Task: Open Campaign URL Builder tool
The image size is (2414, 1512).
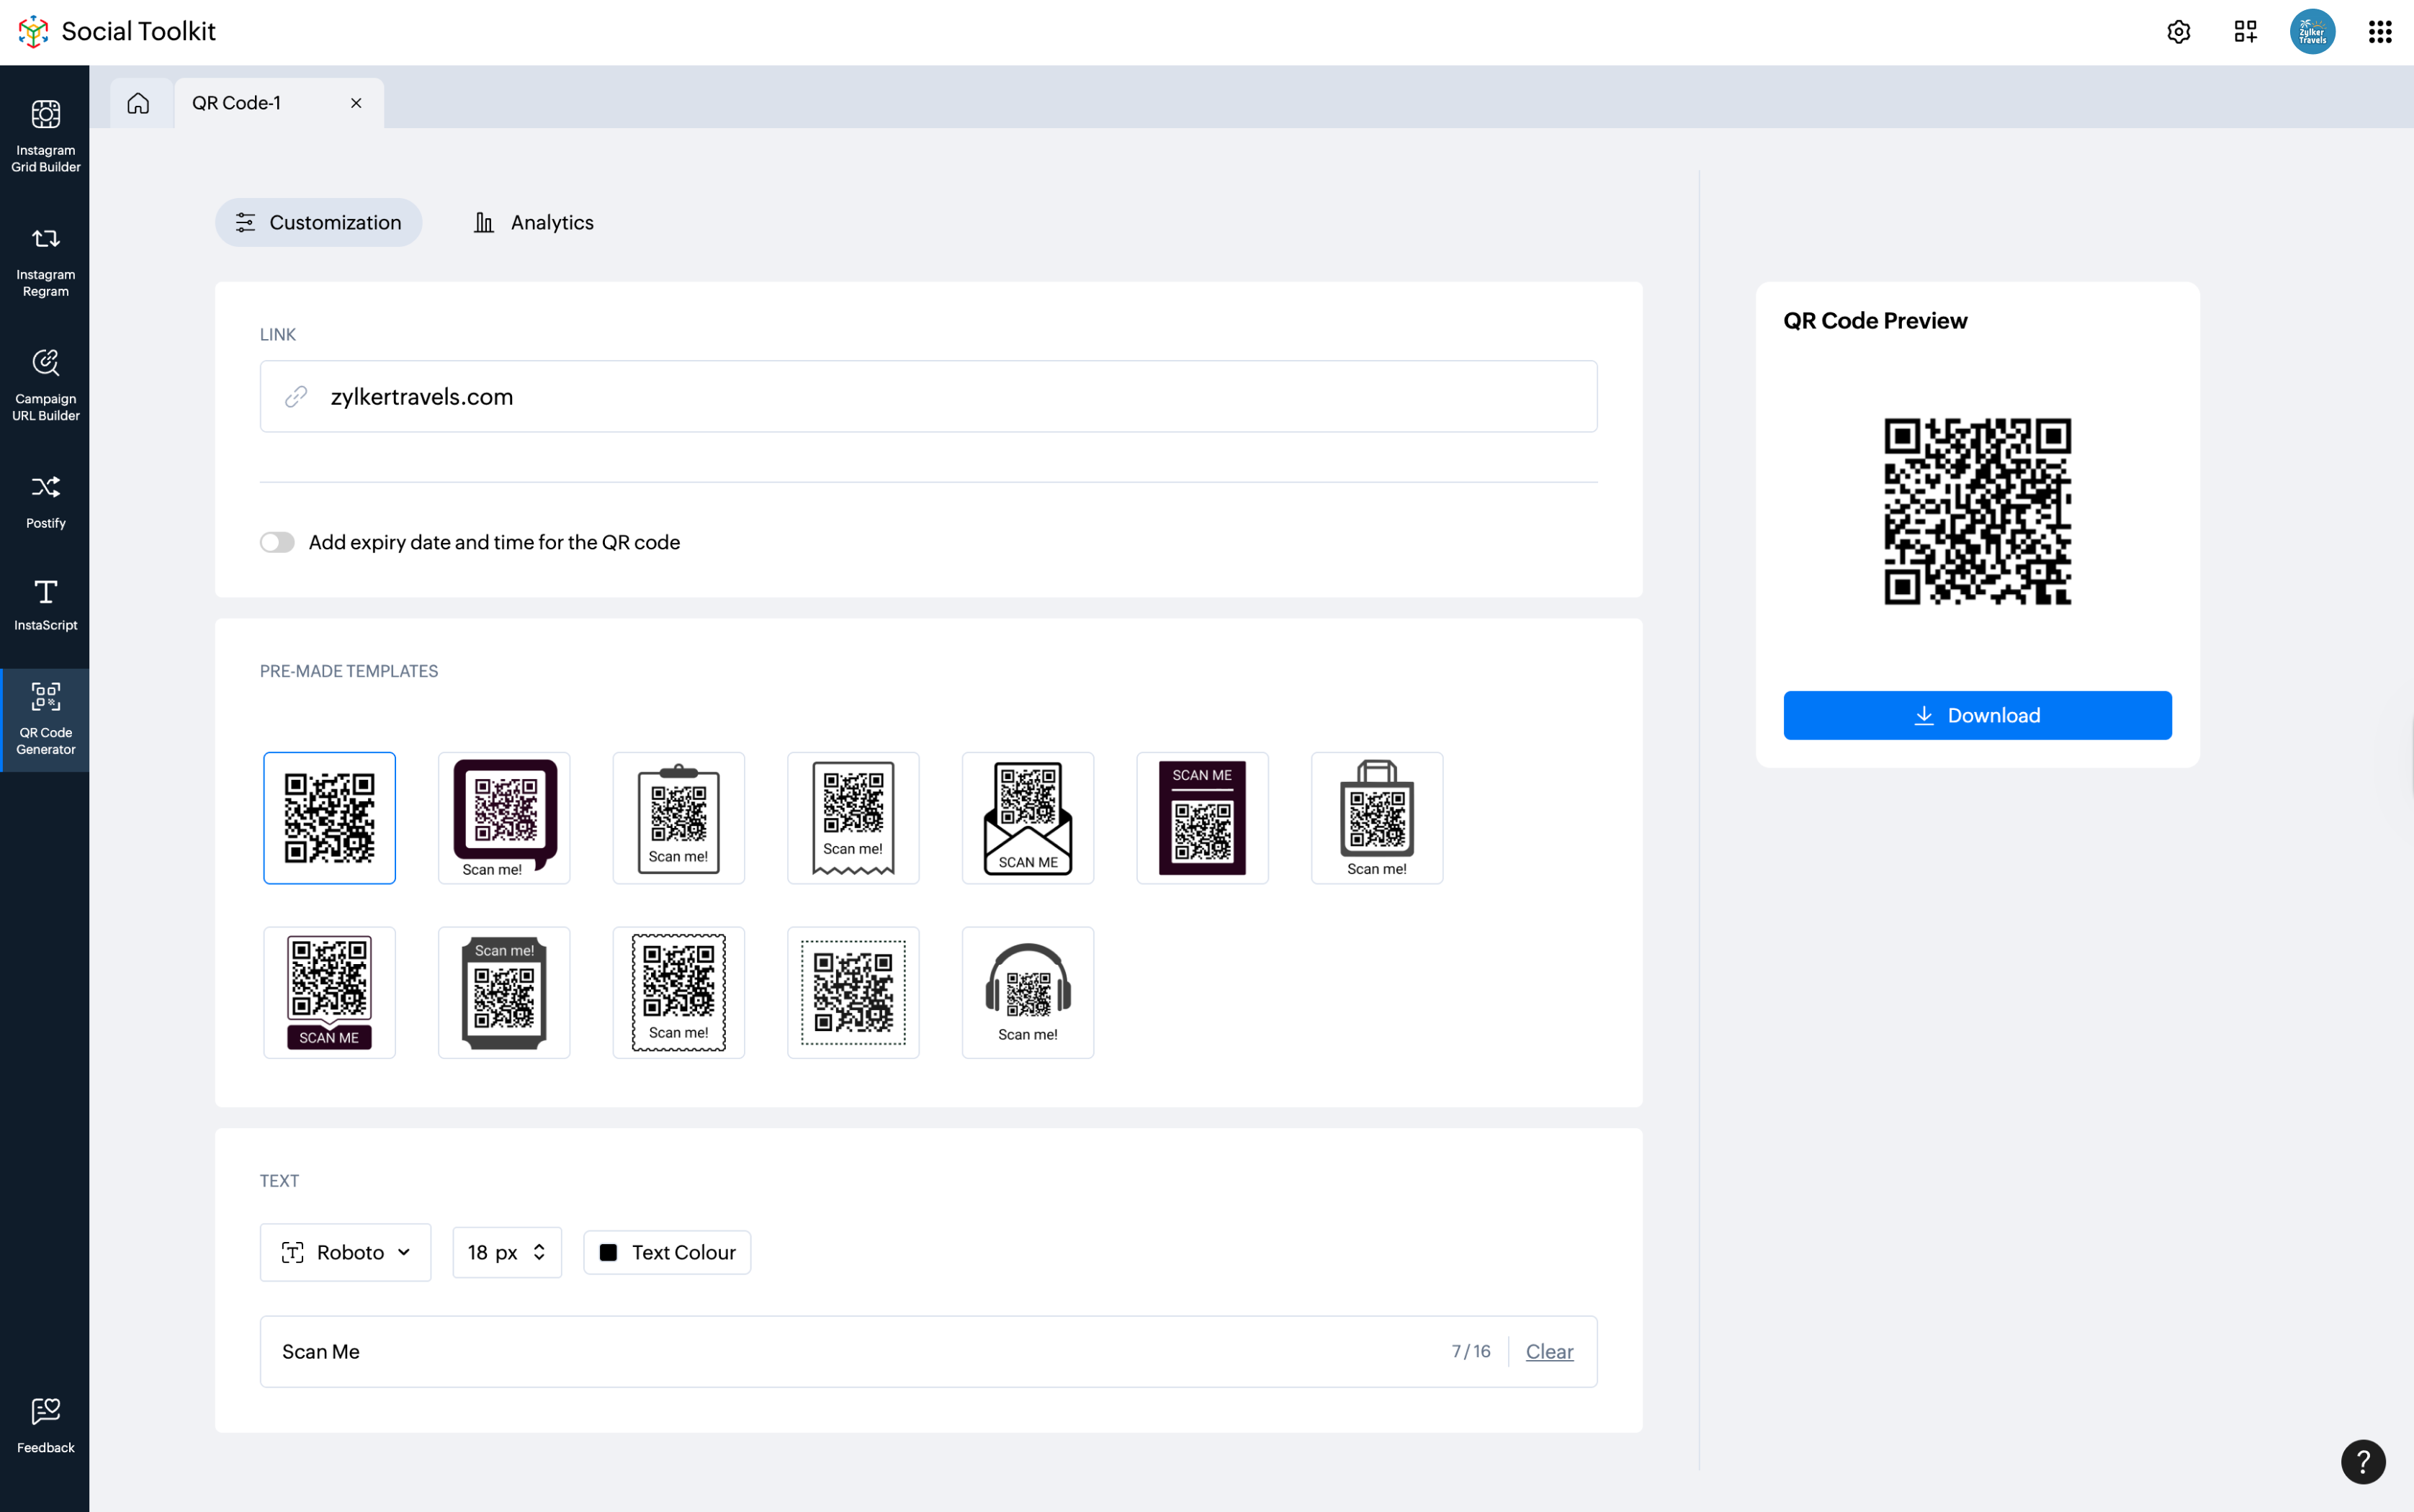Action: [x=45, y=384]
